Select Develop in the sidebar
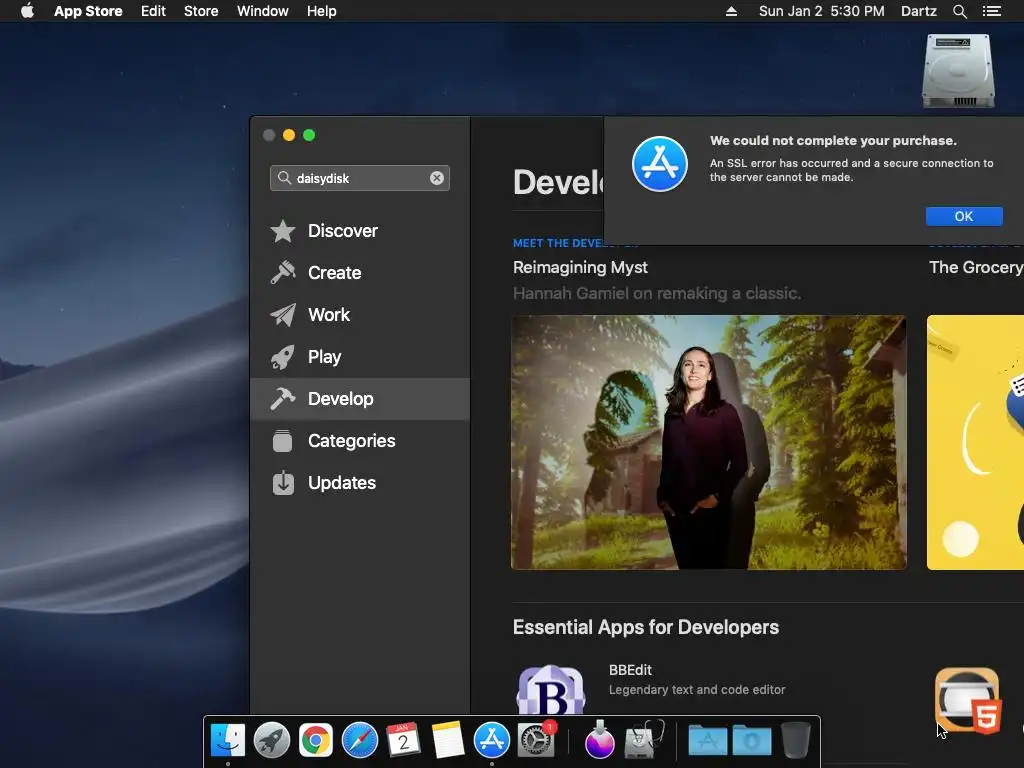Screen dimensions: 1024x768 tap(360, 398)
